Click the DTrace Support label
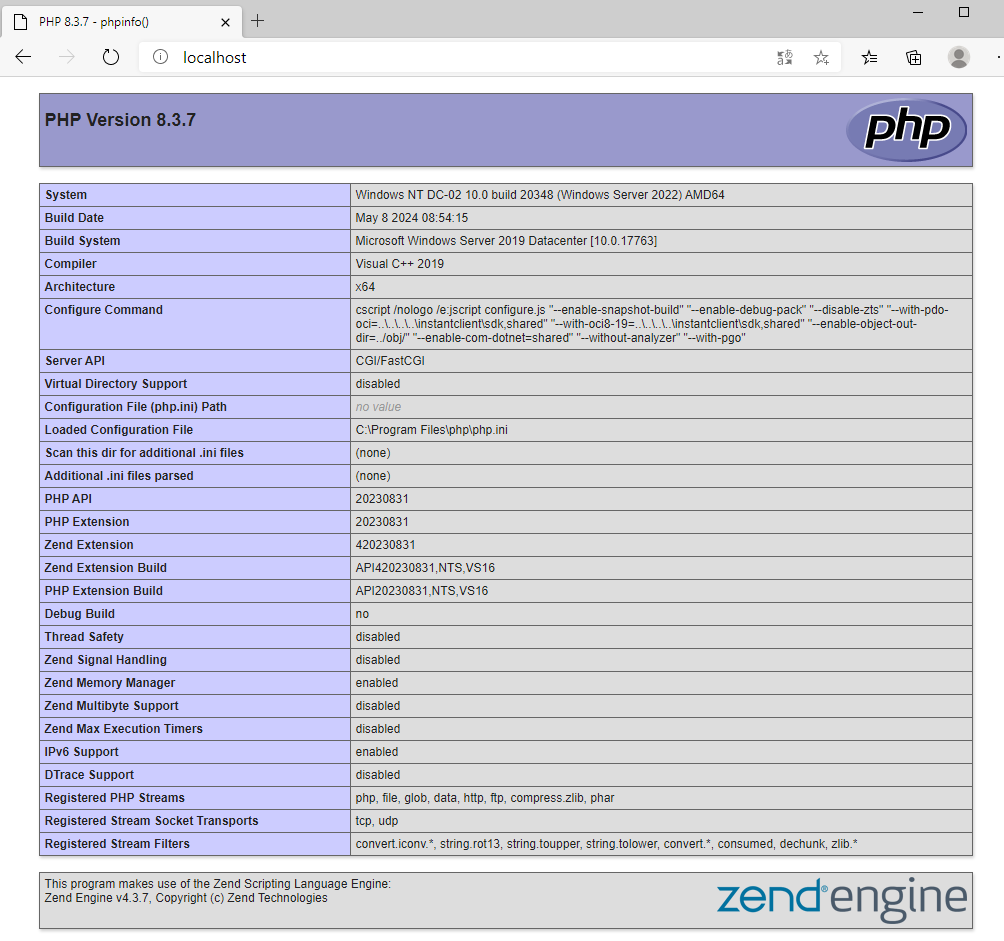The height and width of the screenshot is (941, 1004). coord(89,776)
